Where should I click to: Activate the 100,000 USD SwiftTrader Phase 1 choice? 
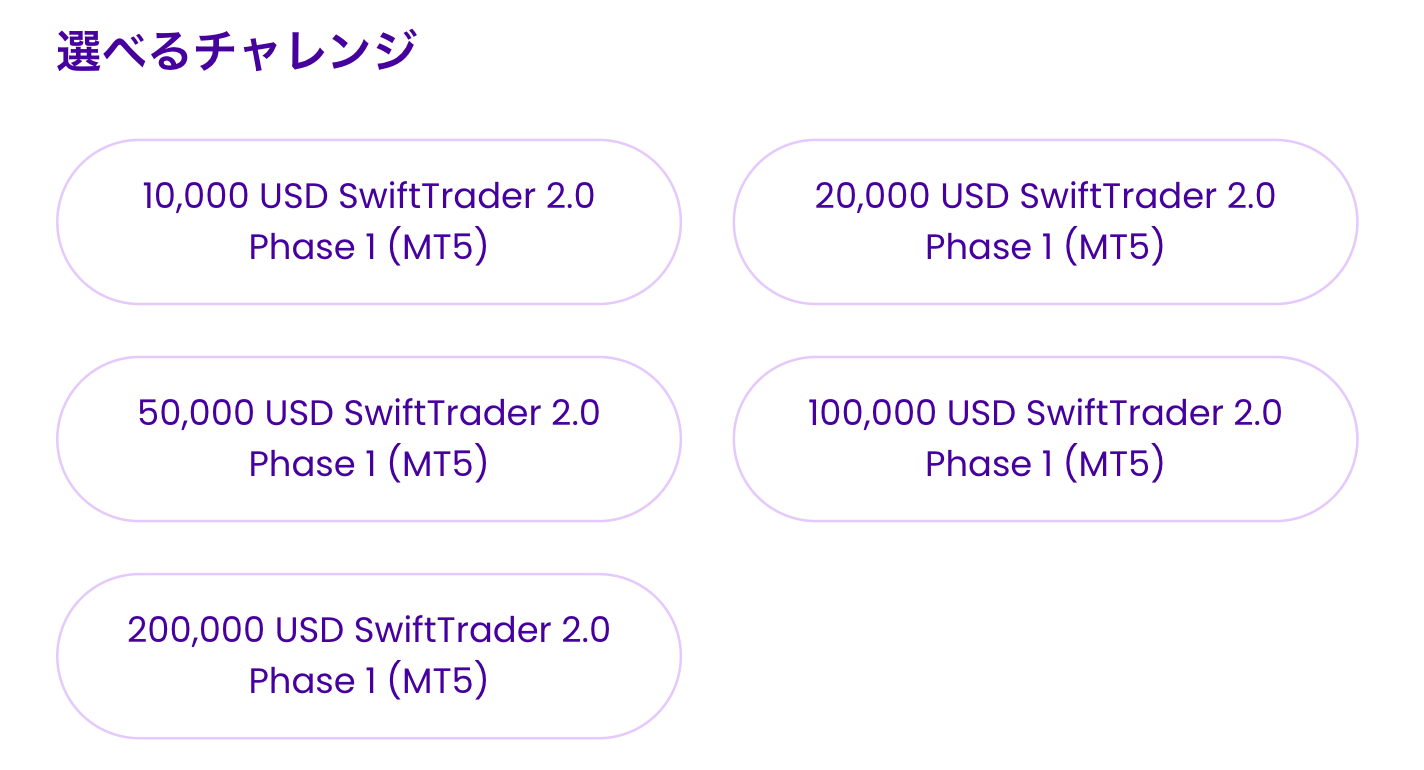pos(1045,438)
